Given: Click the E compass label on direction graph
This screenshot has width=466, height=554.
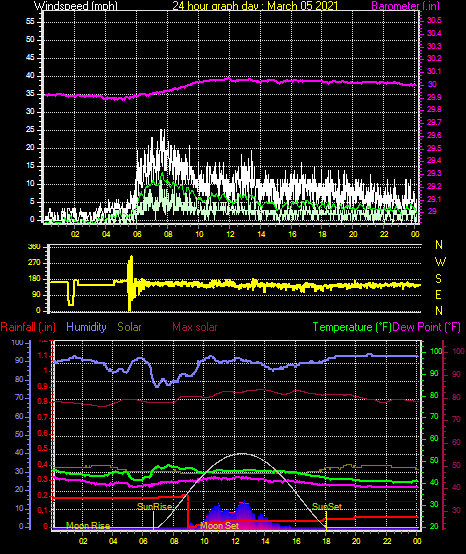Looking at the screenshot, I should pyautogui.click(x=438, y=294).
